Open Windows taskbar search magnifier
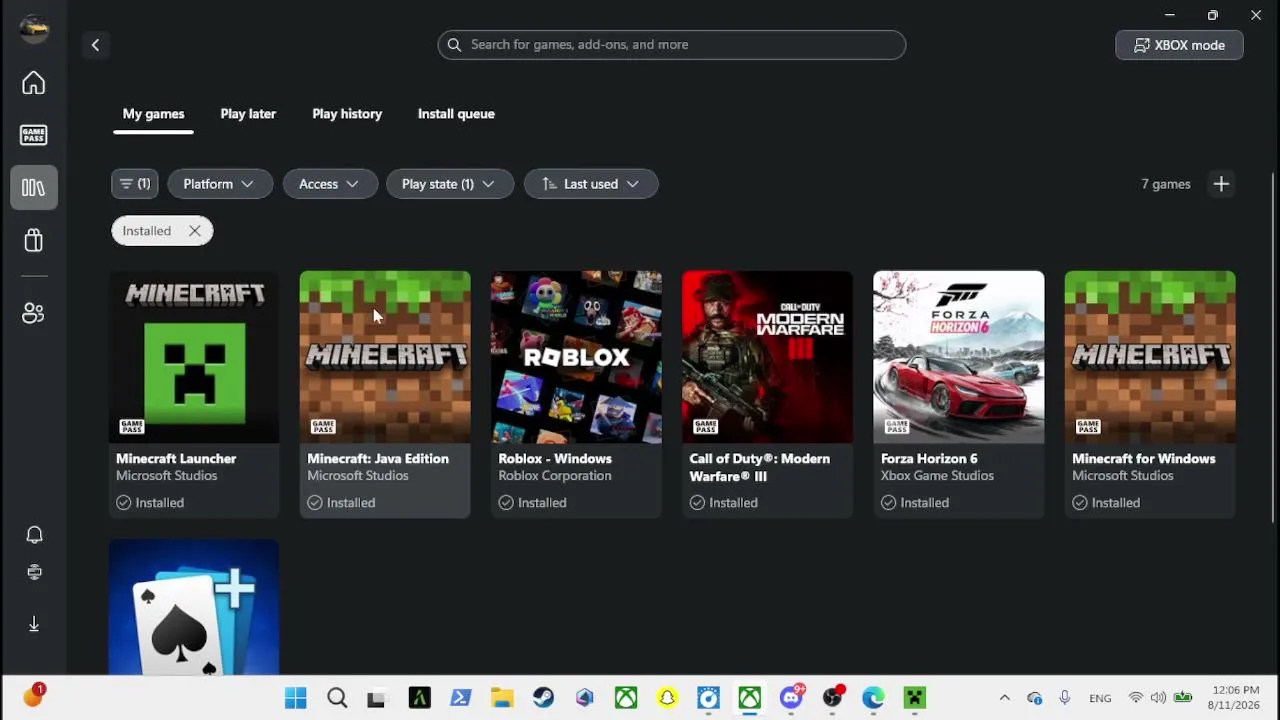This screenshot has width=1280, height=720. click(337, 698)
